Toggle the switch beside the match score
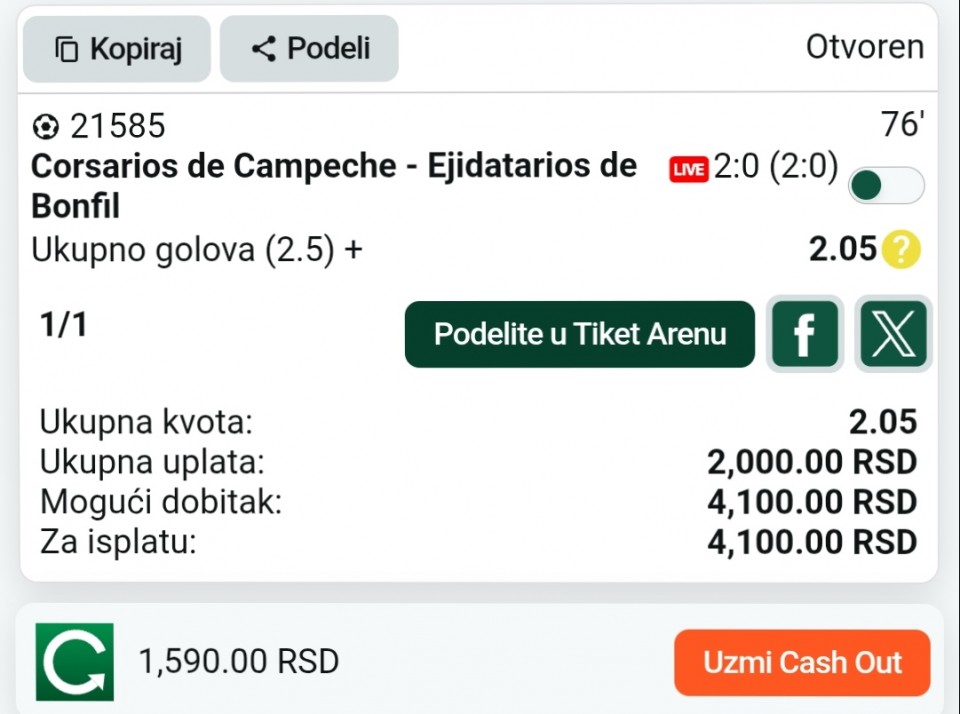The image size is (960, 714). 886,185
